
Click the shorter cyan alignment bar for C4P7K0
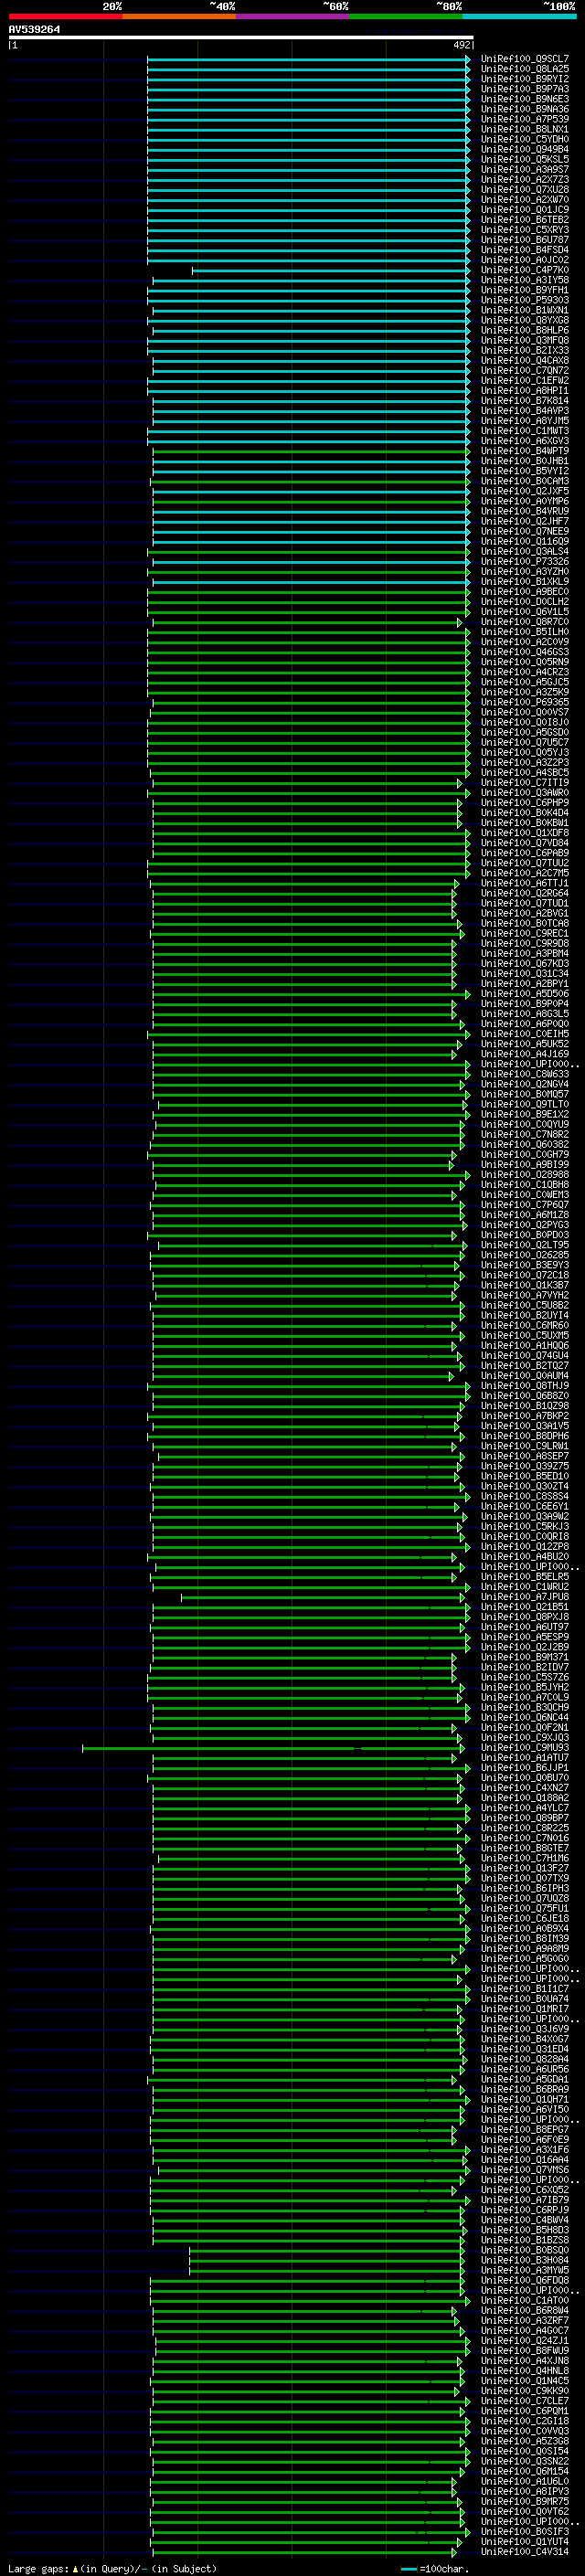pos(331,270)
